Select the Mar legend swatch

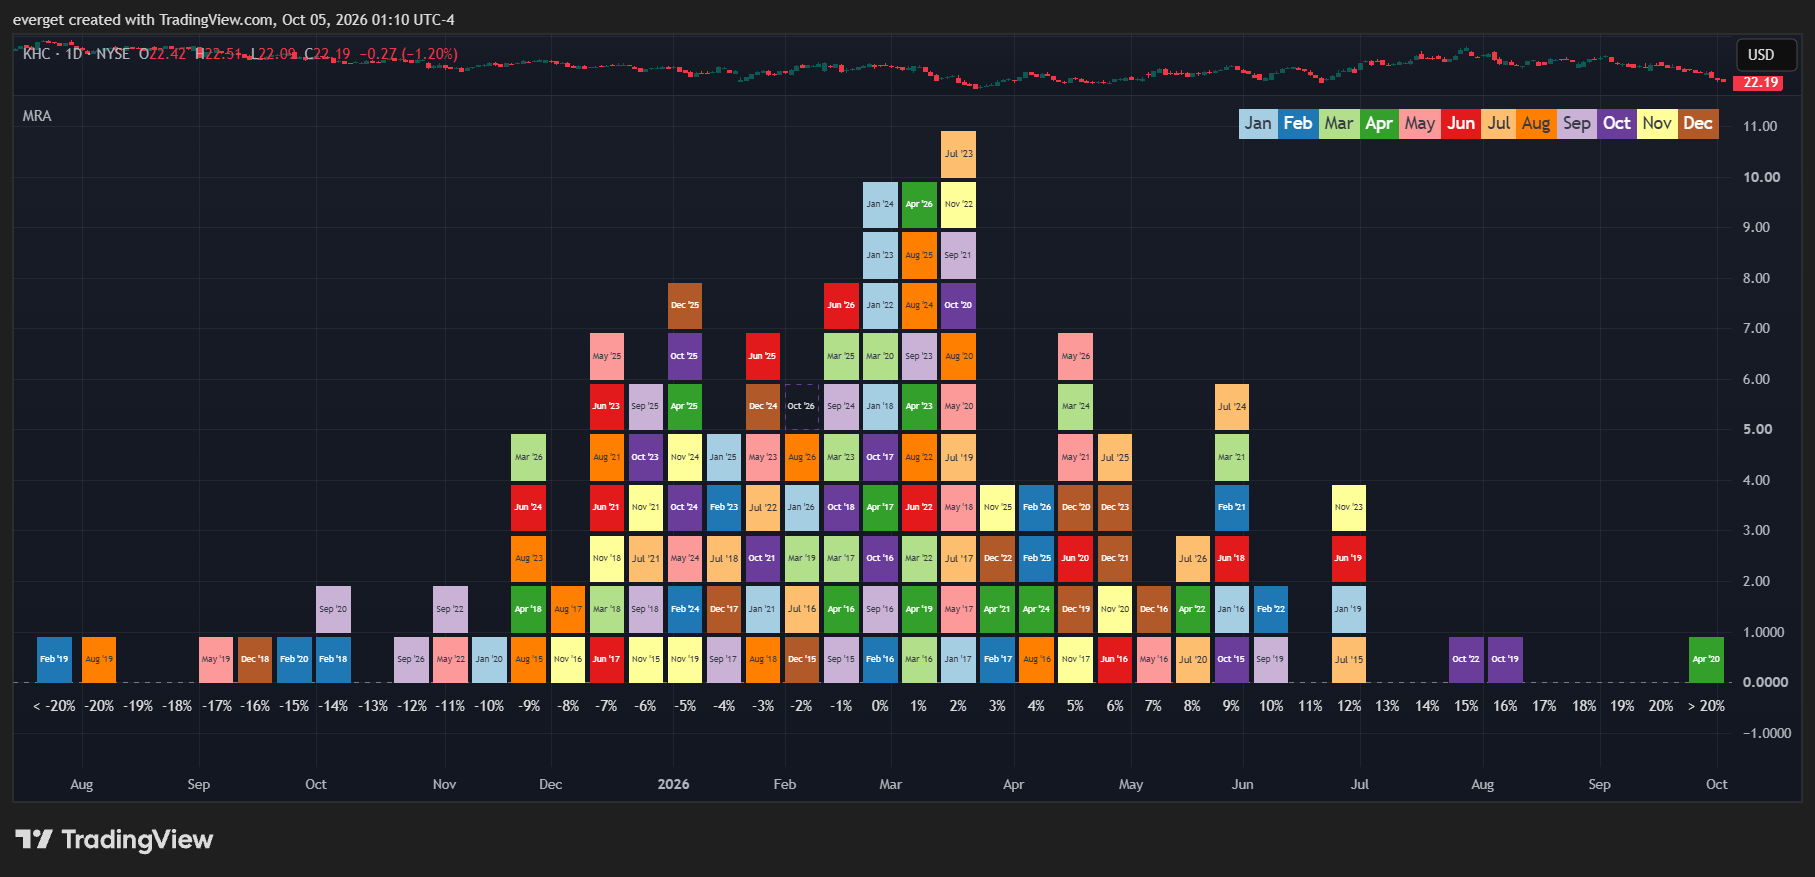coord(1338,124)
